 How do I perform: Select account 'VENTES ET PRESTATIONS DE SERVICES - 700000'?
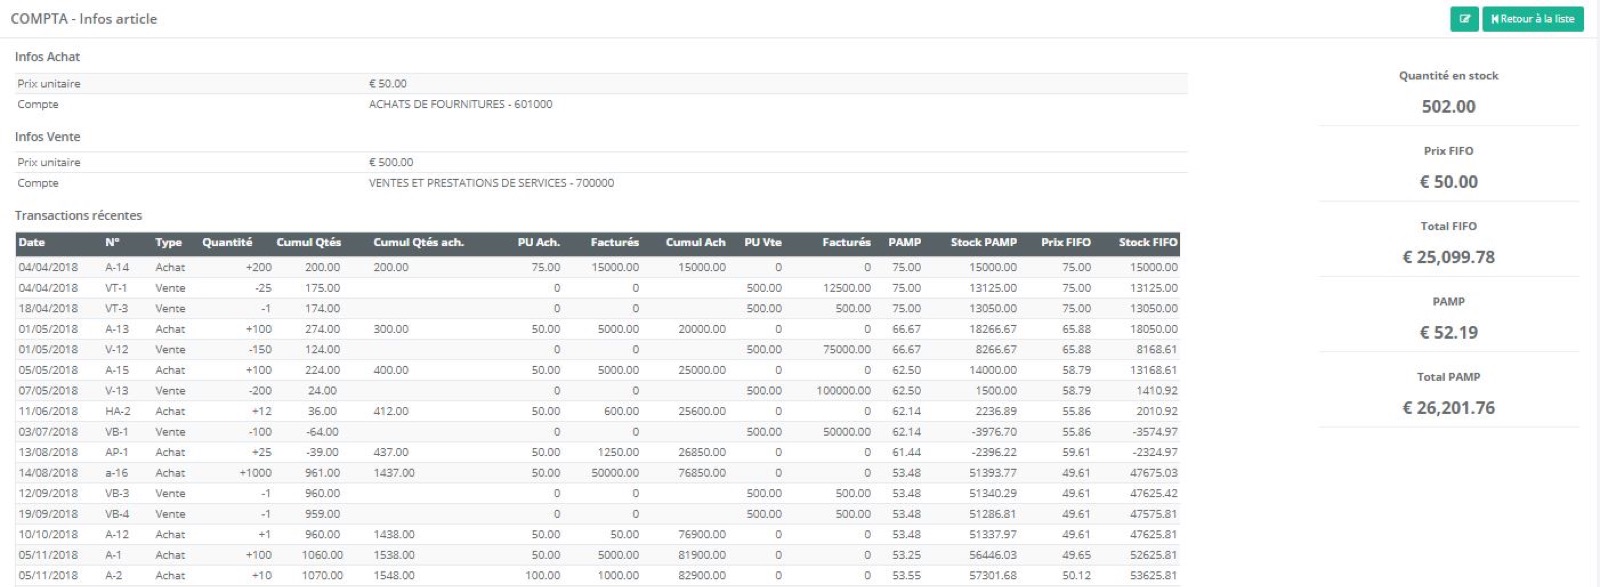click(491, 183)
